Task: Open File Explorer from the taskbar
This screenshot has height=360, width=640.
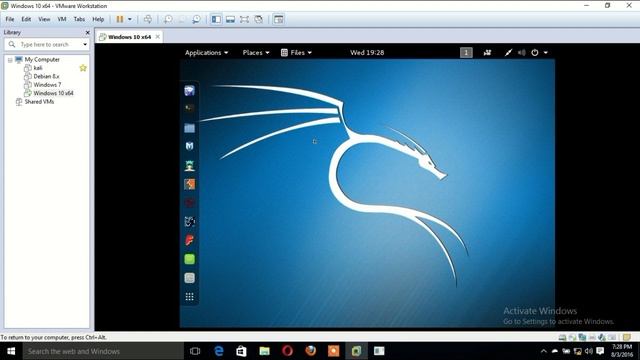Action: coord(264,351)
